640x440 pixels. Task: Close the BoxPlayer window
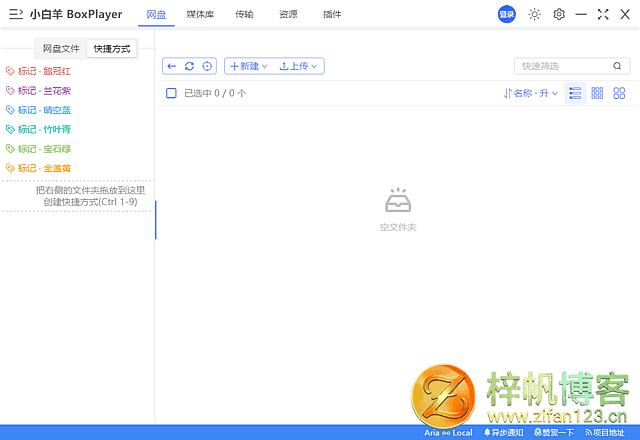coord(625,14)
